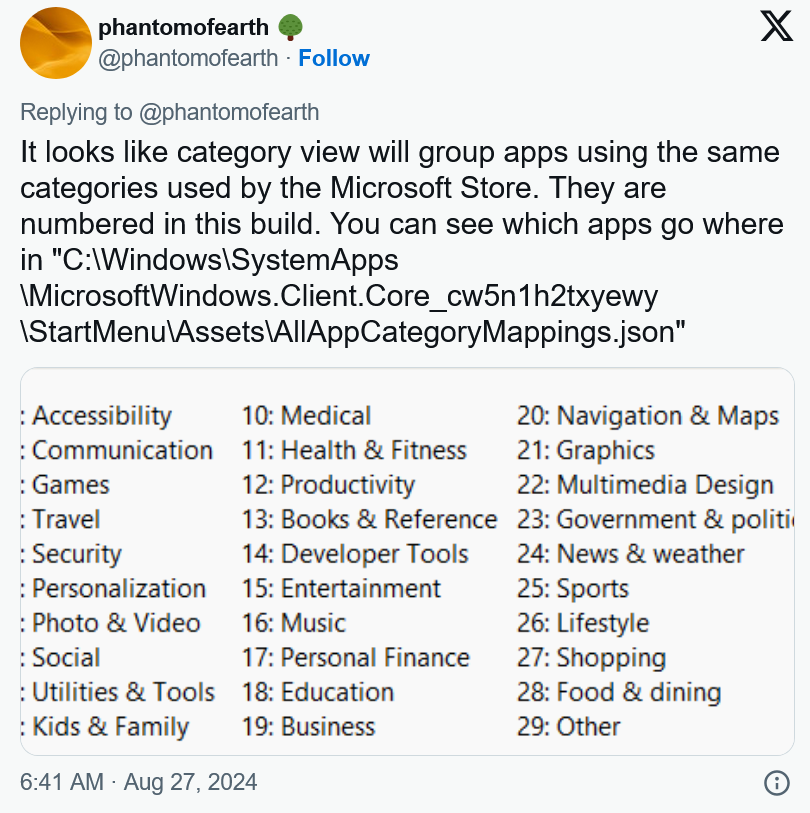The width and height of the screenshot is (810, 813).
Task: Open the X logo link
Action: click(x=776, y=26)
